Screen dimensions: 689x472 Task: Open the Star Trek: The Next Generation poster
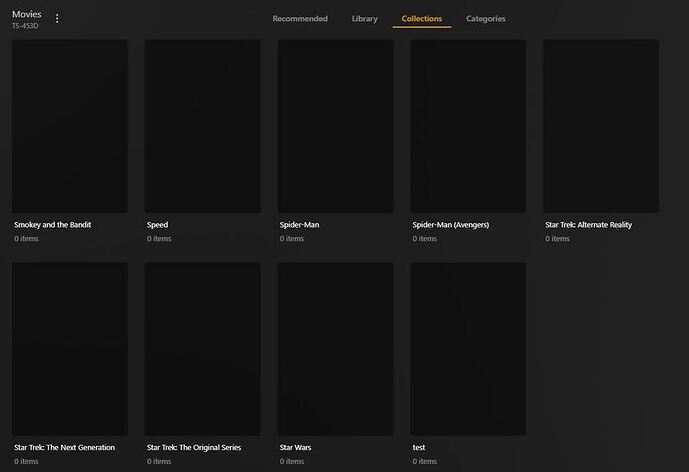[70, 349]
